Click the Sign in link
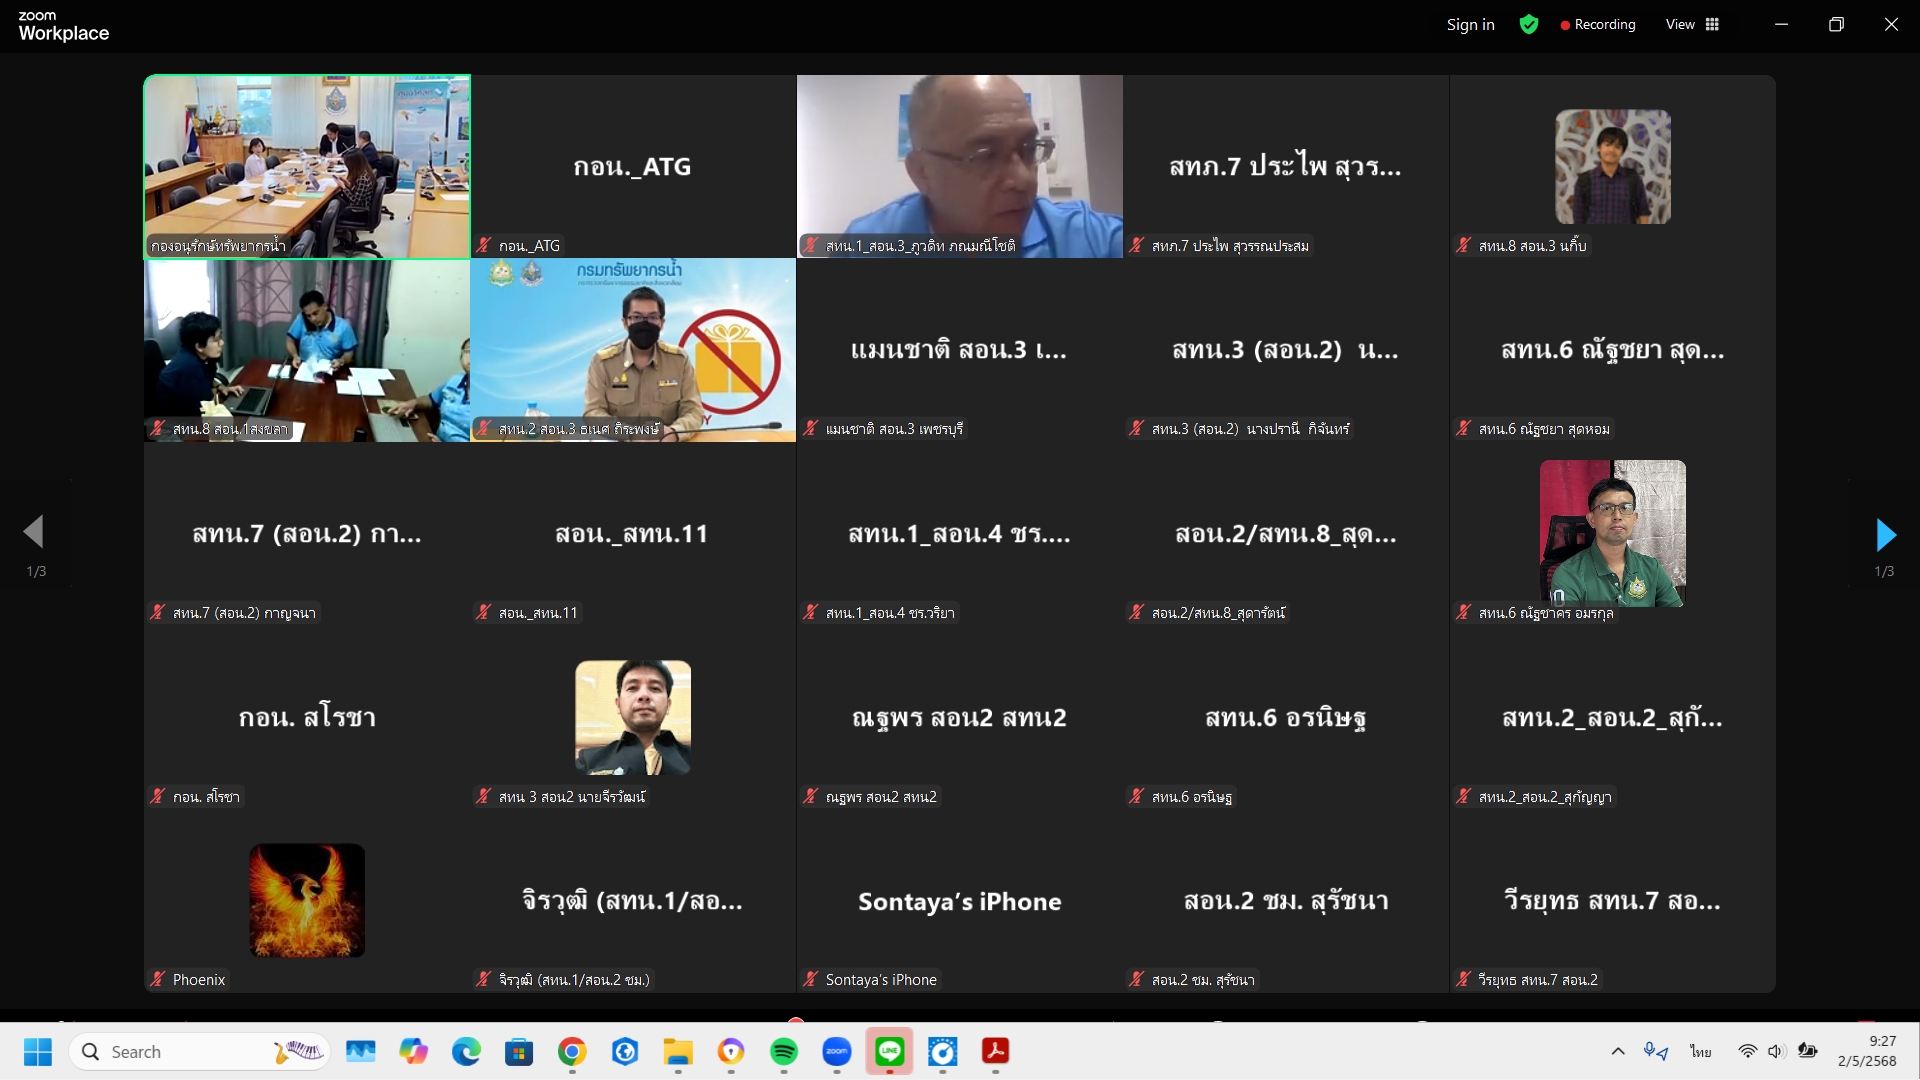Viewport: 1920px width, 1080px height. pyautogui.click(x=1470, y=25)
